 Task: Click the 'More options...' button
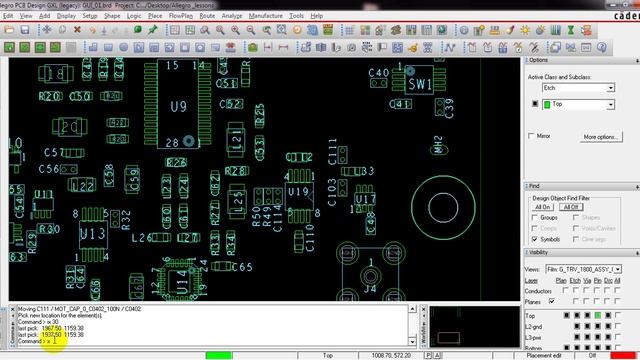coord(600,137)
